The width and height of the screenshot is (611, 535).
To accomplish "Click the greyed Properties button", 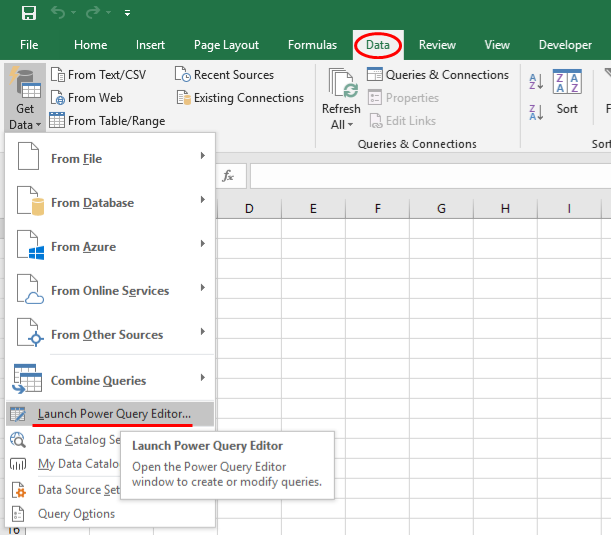I will click(x=403, y=97).
